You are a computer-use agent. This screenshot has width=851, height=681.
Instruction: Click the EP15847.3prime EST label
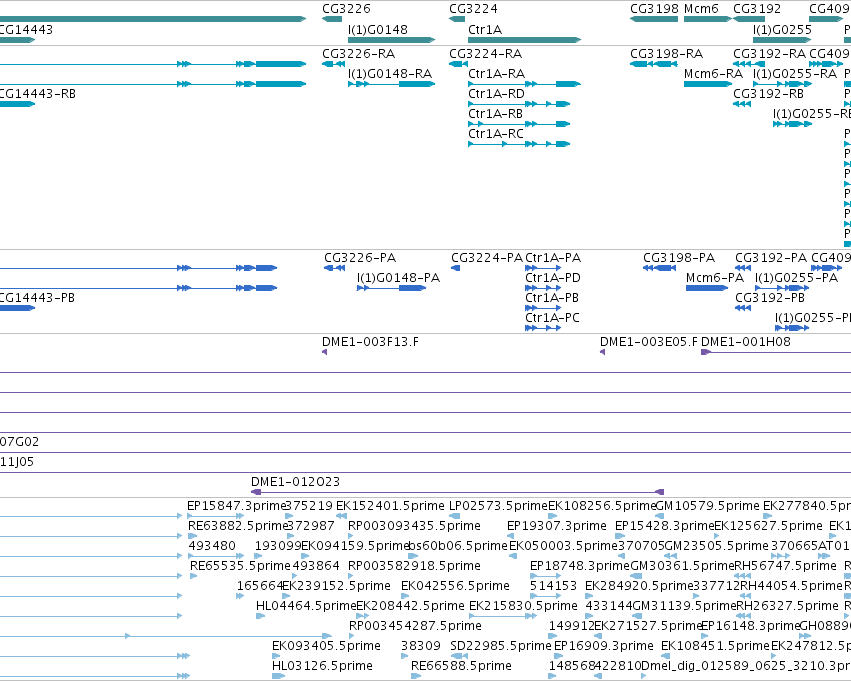point(236,506)
